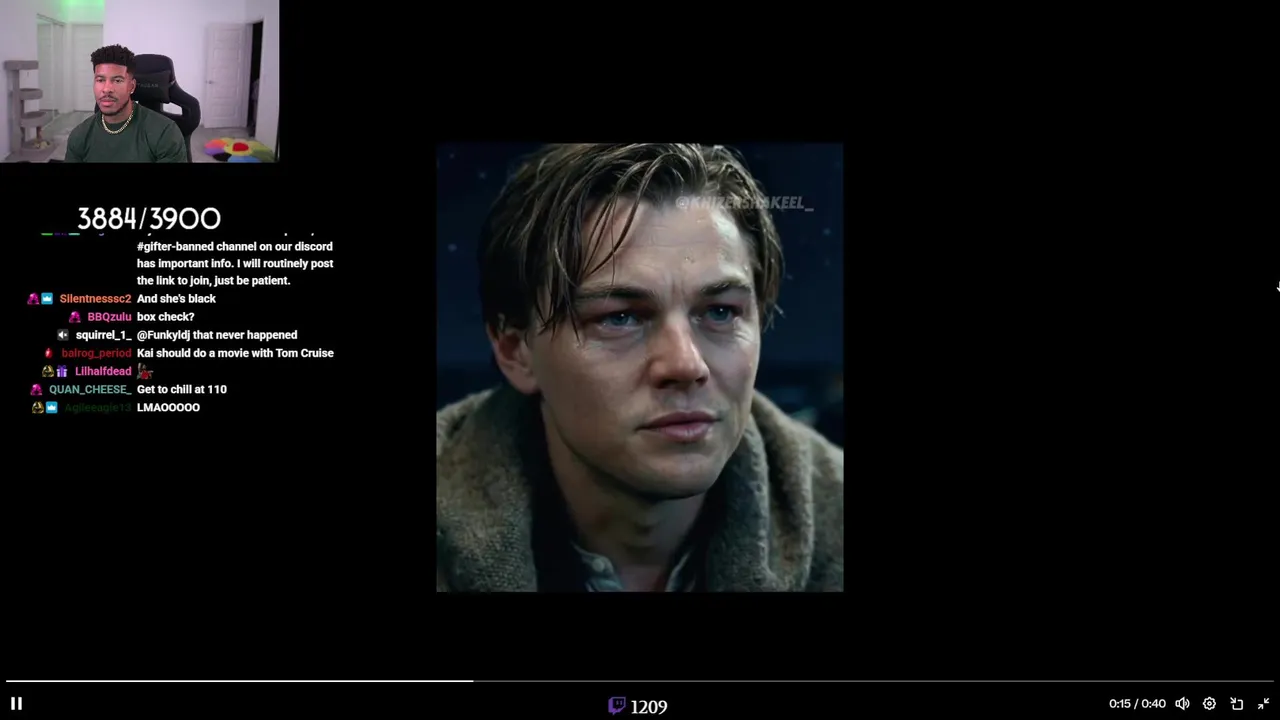1280x720 pixels.
Task: Click the main video portrait image
Action: [x=640, y=367]
